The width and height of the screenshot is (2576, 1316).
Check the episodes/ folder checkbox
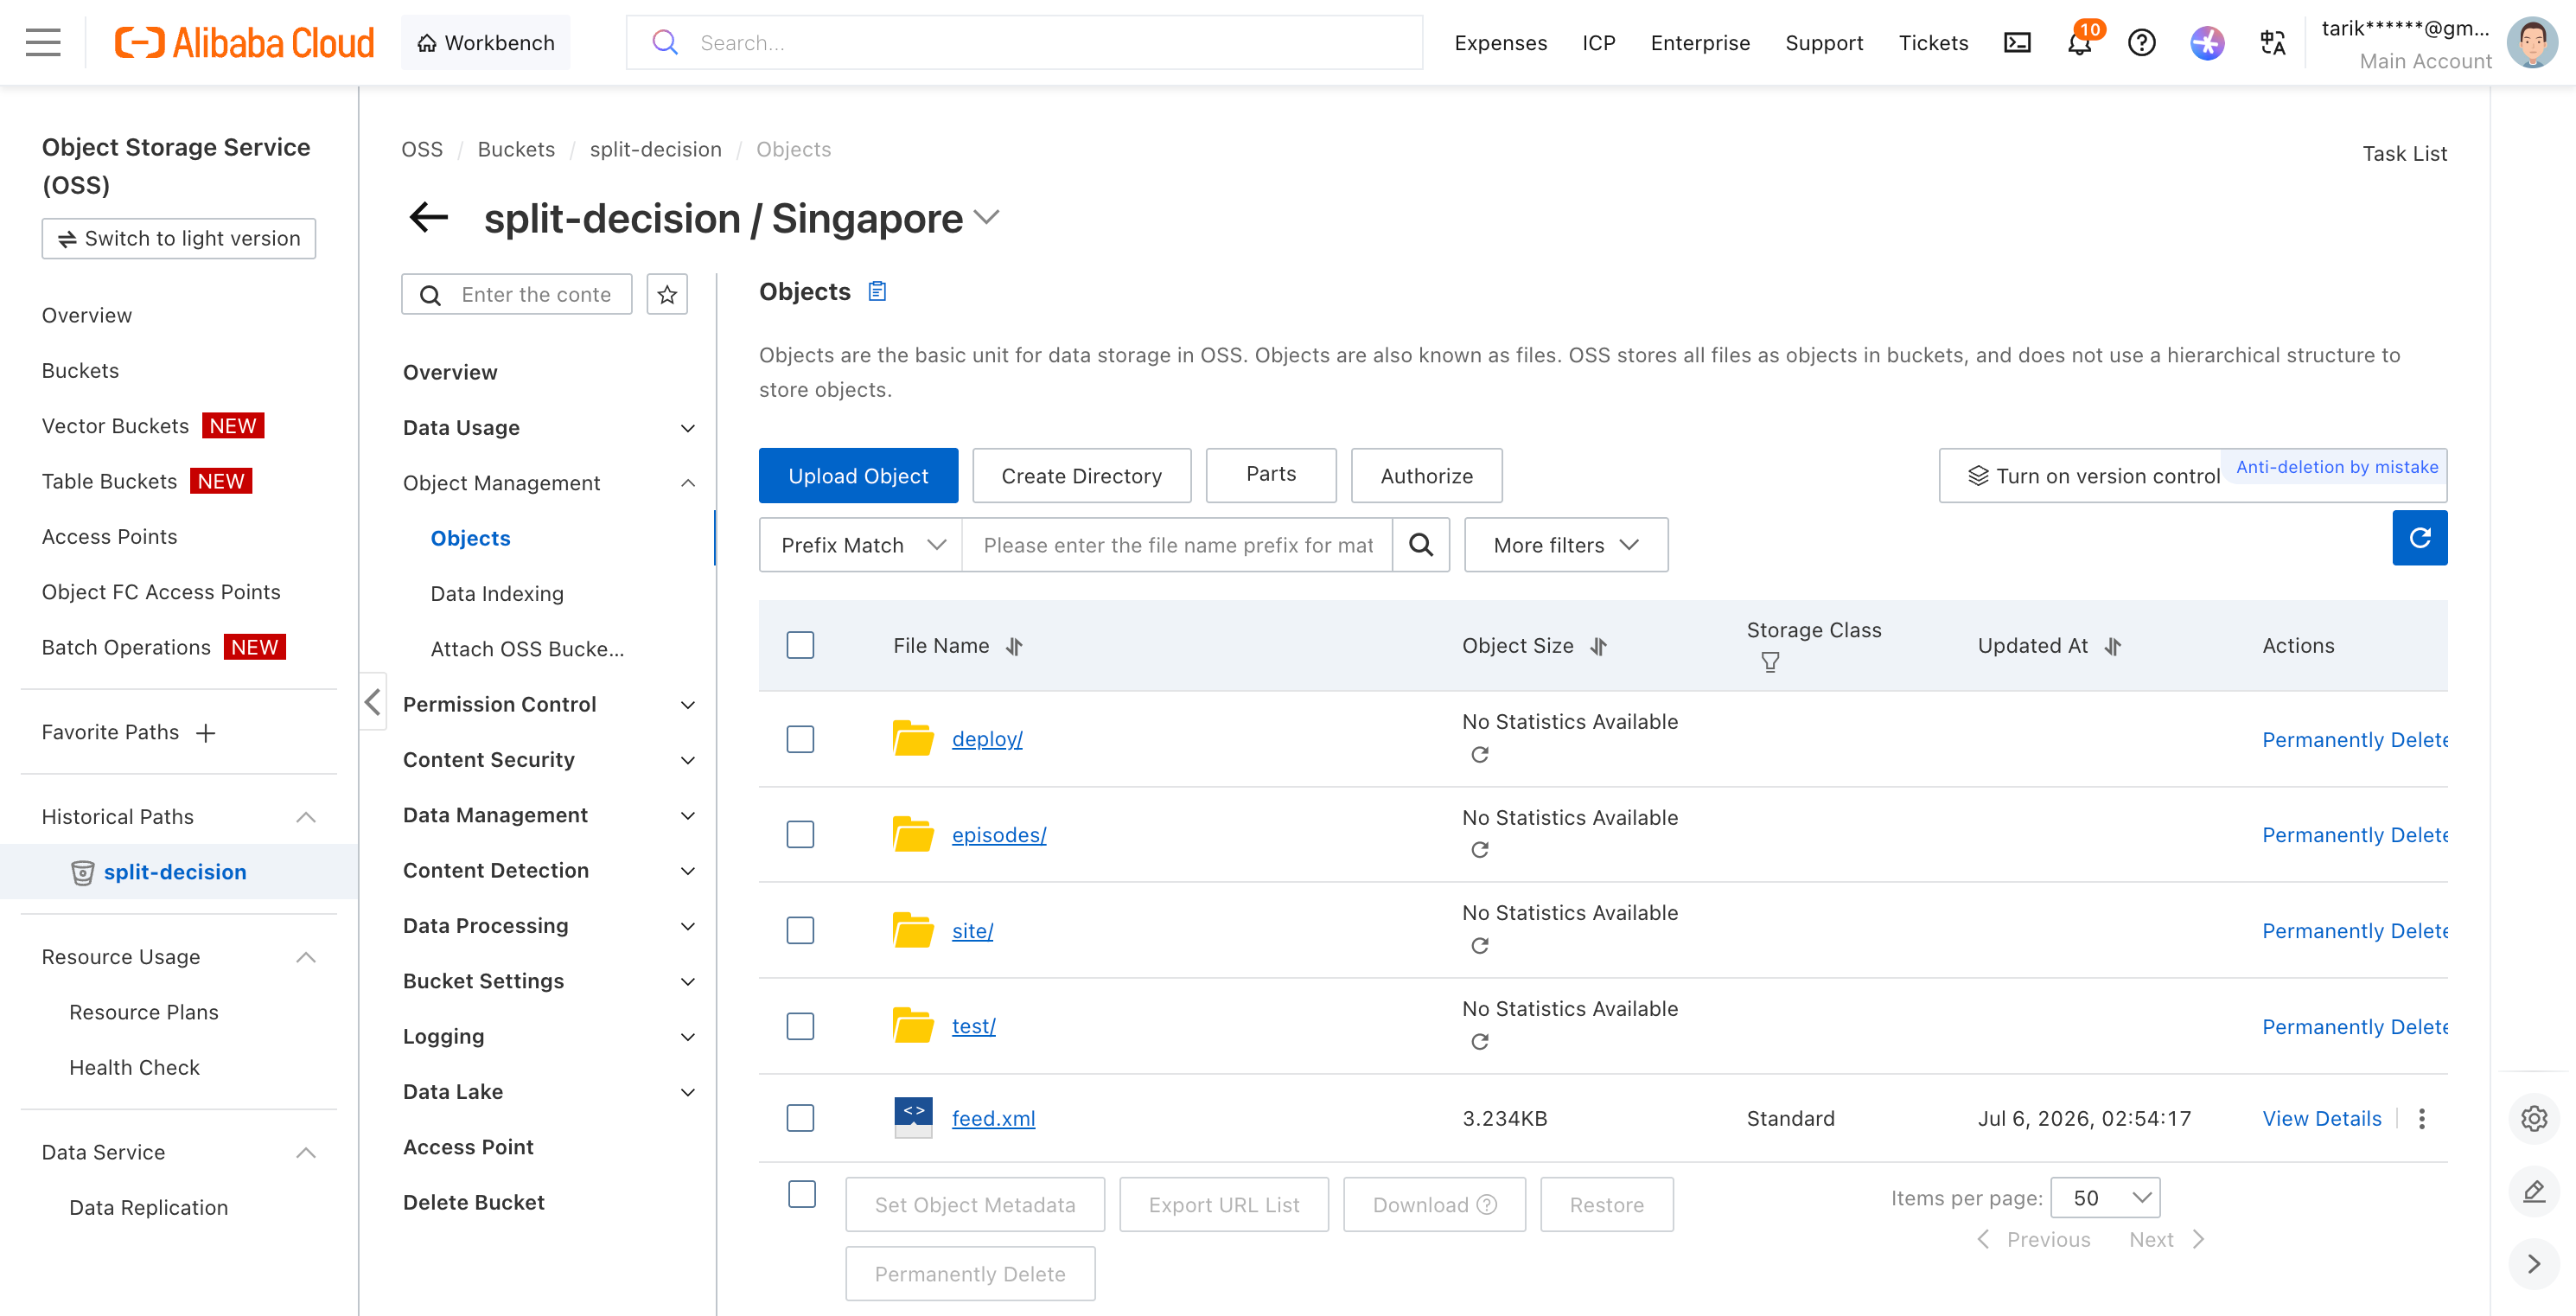pos(800,834)
